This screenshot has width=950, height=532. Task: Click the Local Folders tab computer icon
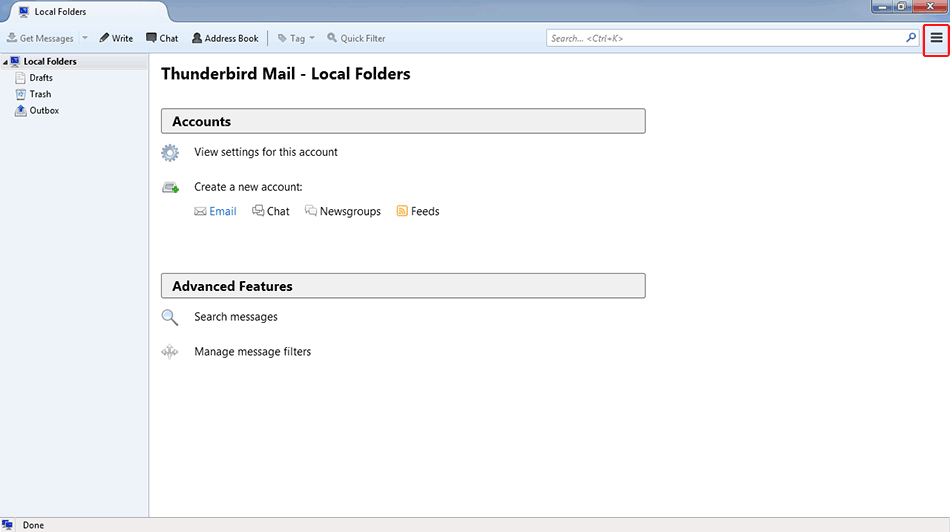[24, 12]
